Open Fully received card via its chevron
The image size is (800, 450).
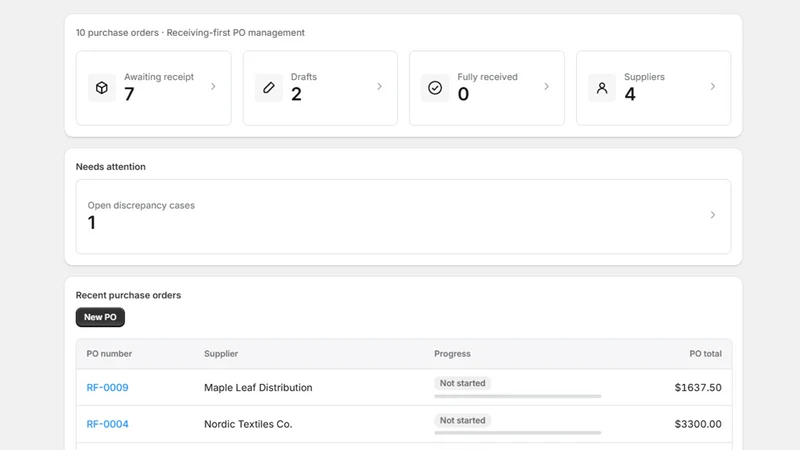[546, 87]
